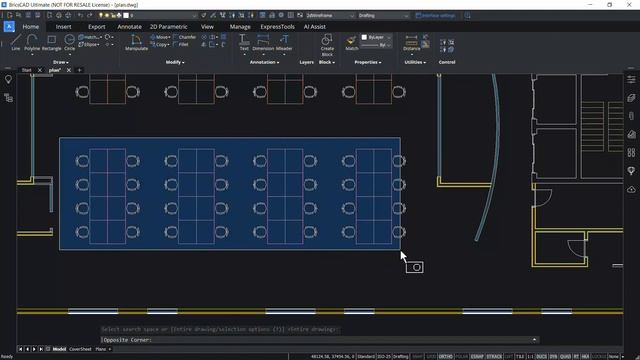This screenshot has width=640, height=360.
Task: Open the BricsCAD application menu button
Action: click(9, 27)
